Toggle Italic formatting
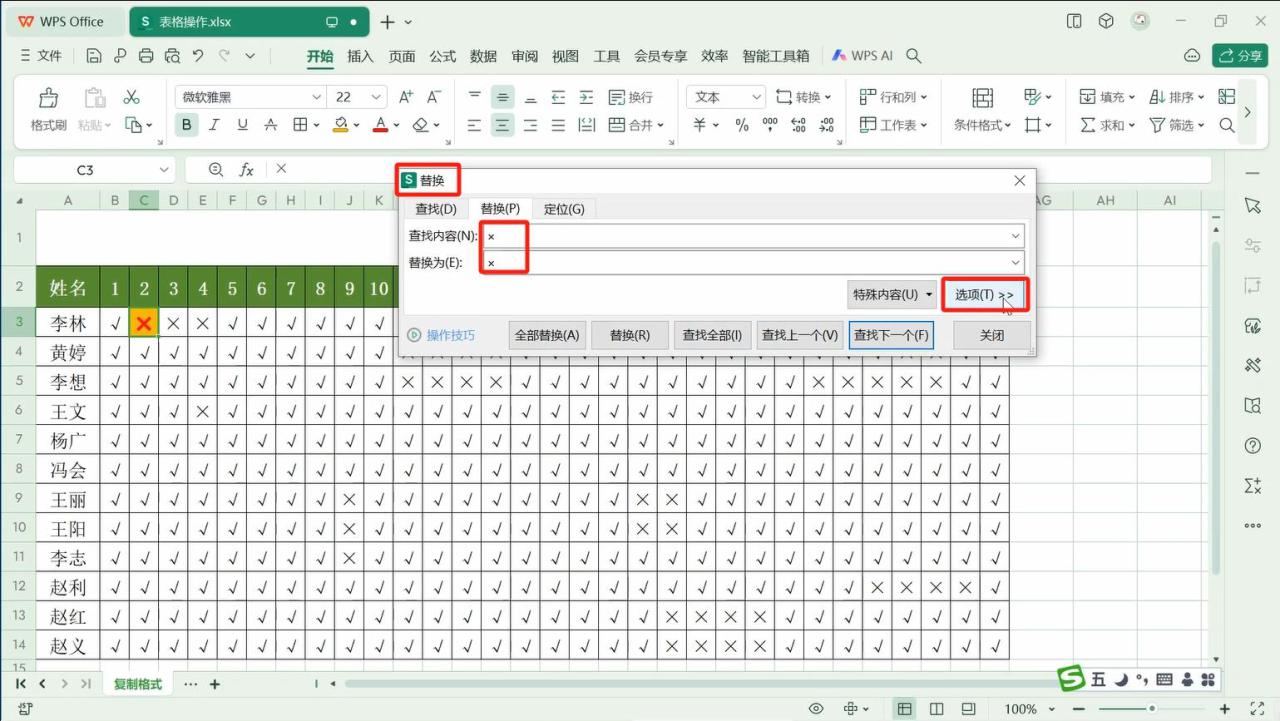This screenshot has width=1280, height=721. 214,125
